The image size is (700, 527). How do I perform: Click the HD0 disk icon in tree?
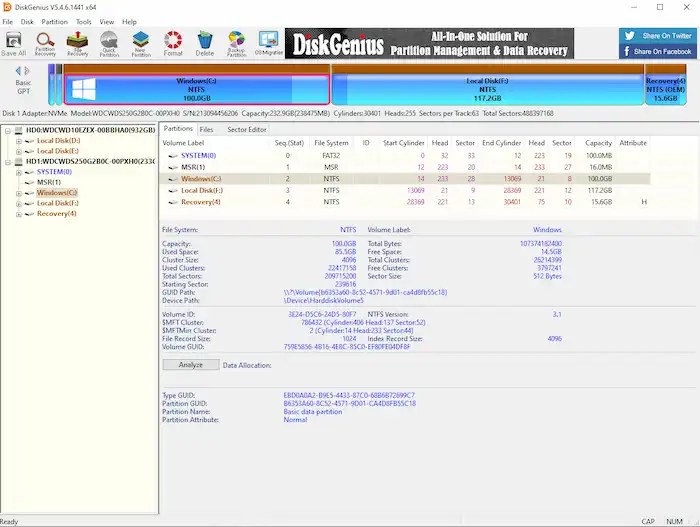(x=19, y=130)
